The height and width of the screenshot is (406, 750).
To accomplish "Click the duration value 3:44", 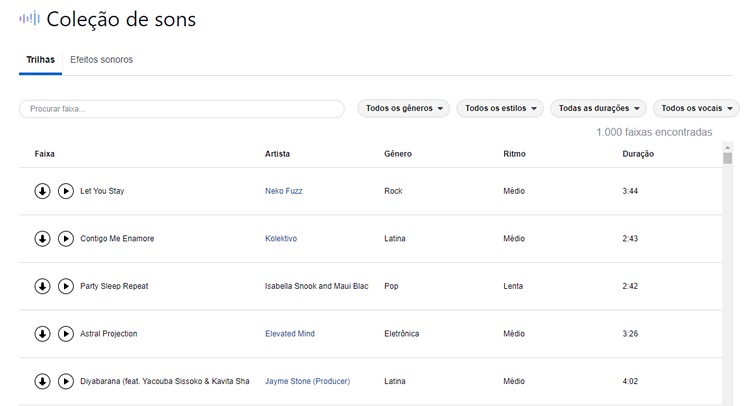I will click(x=630, y=191).
